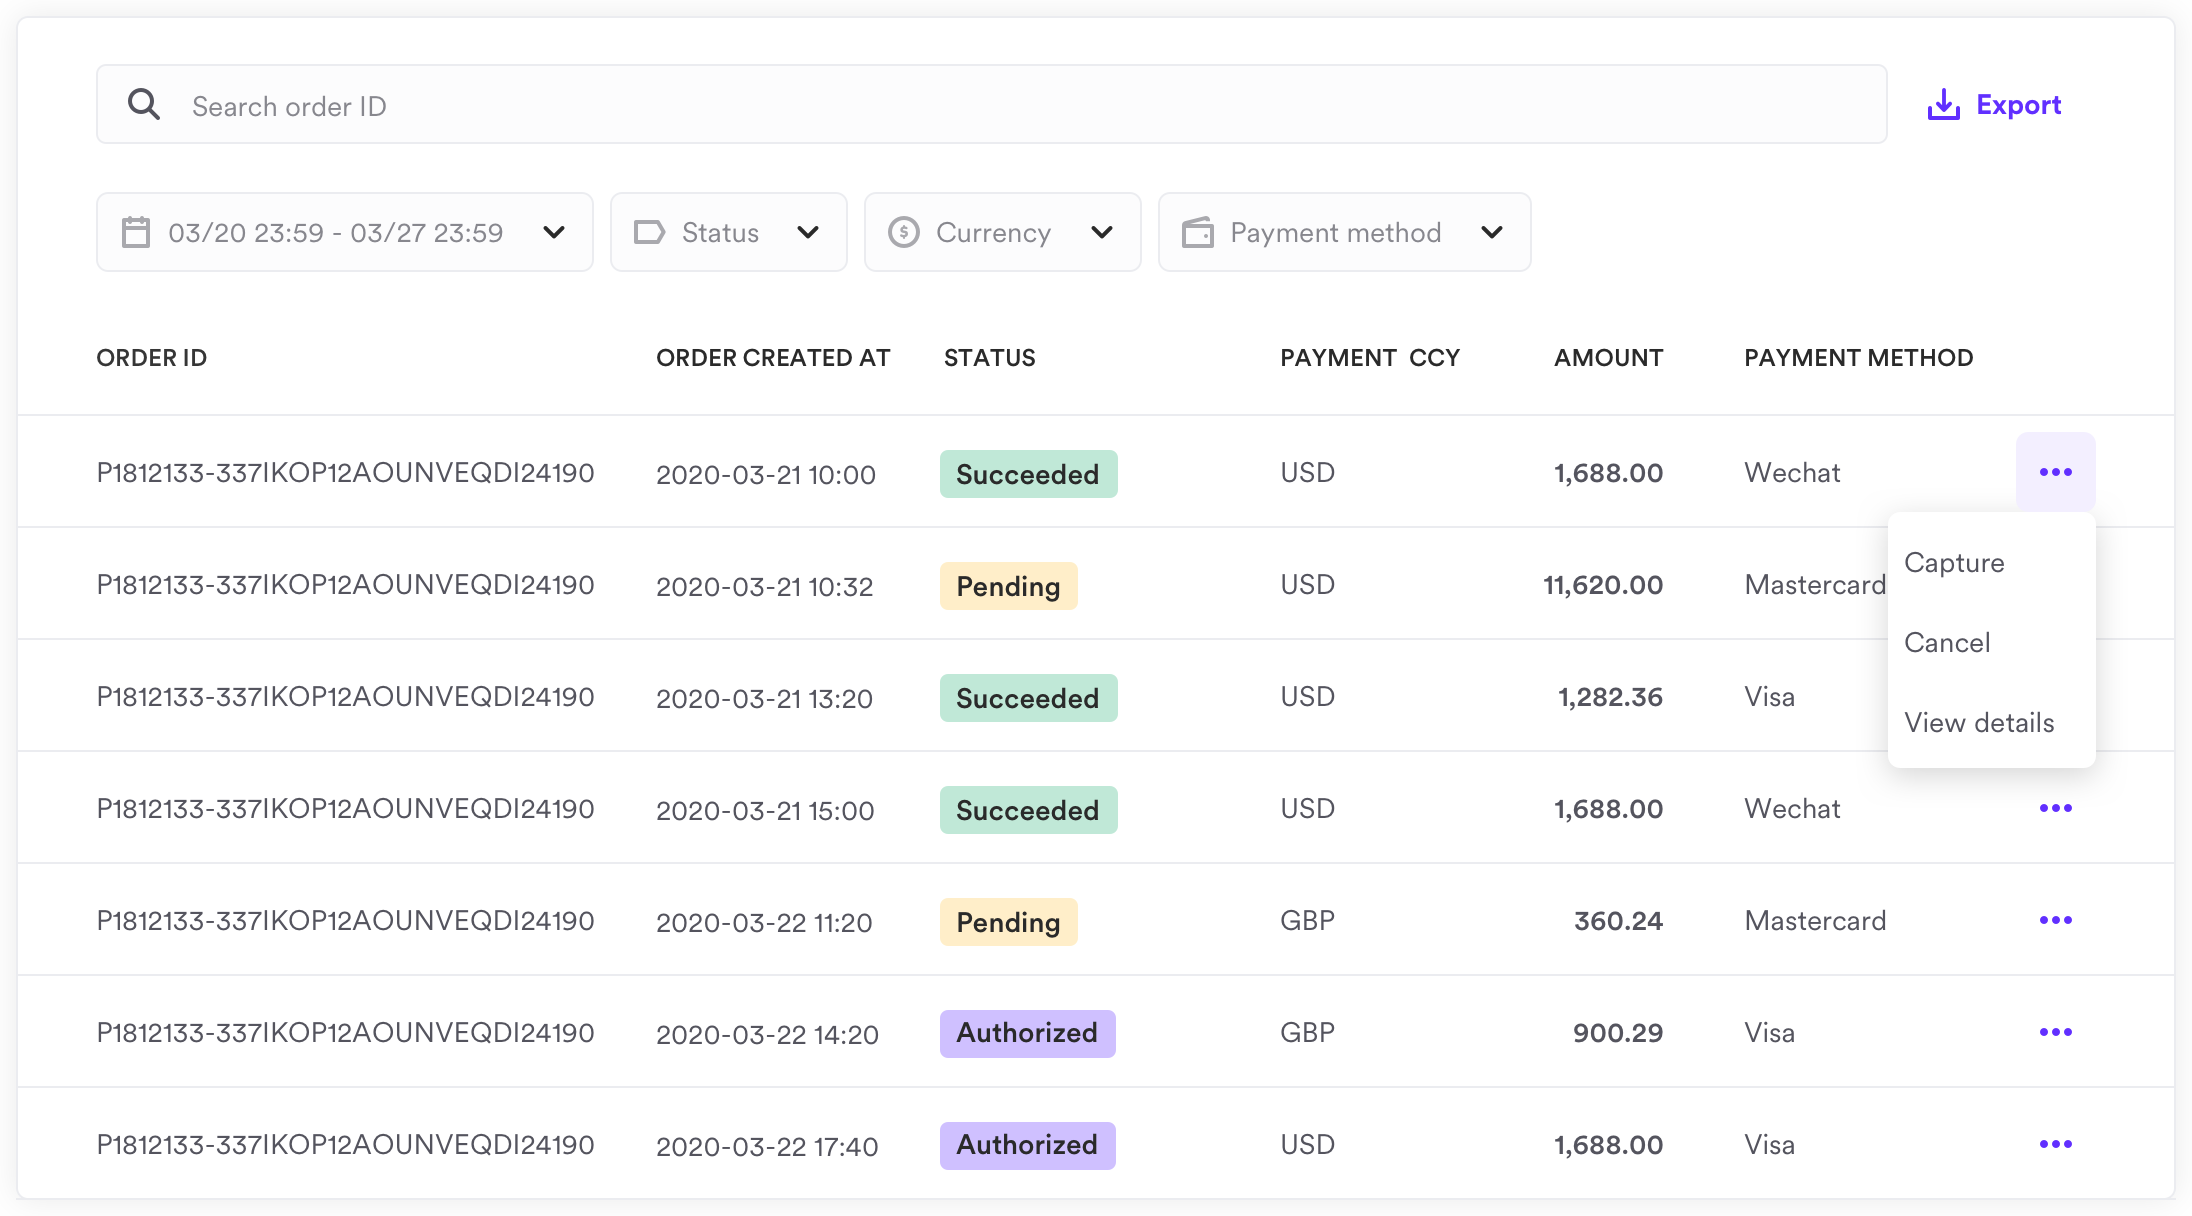Close the highlighted three-dots menu on the first row
Image resolution: width=2192 pixels, height=1216 pixels.
[2055, 472]
